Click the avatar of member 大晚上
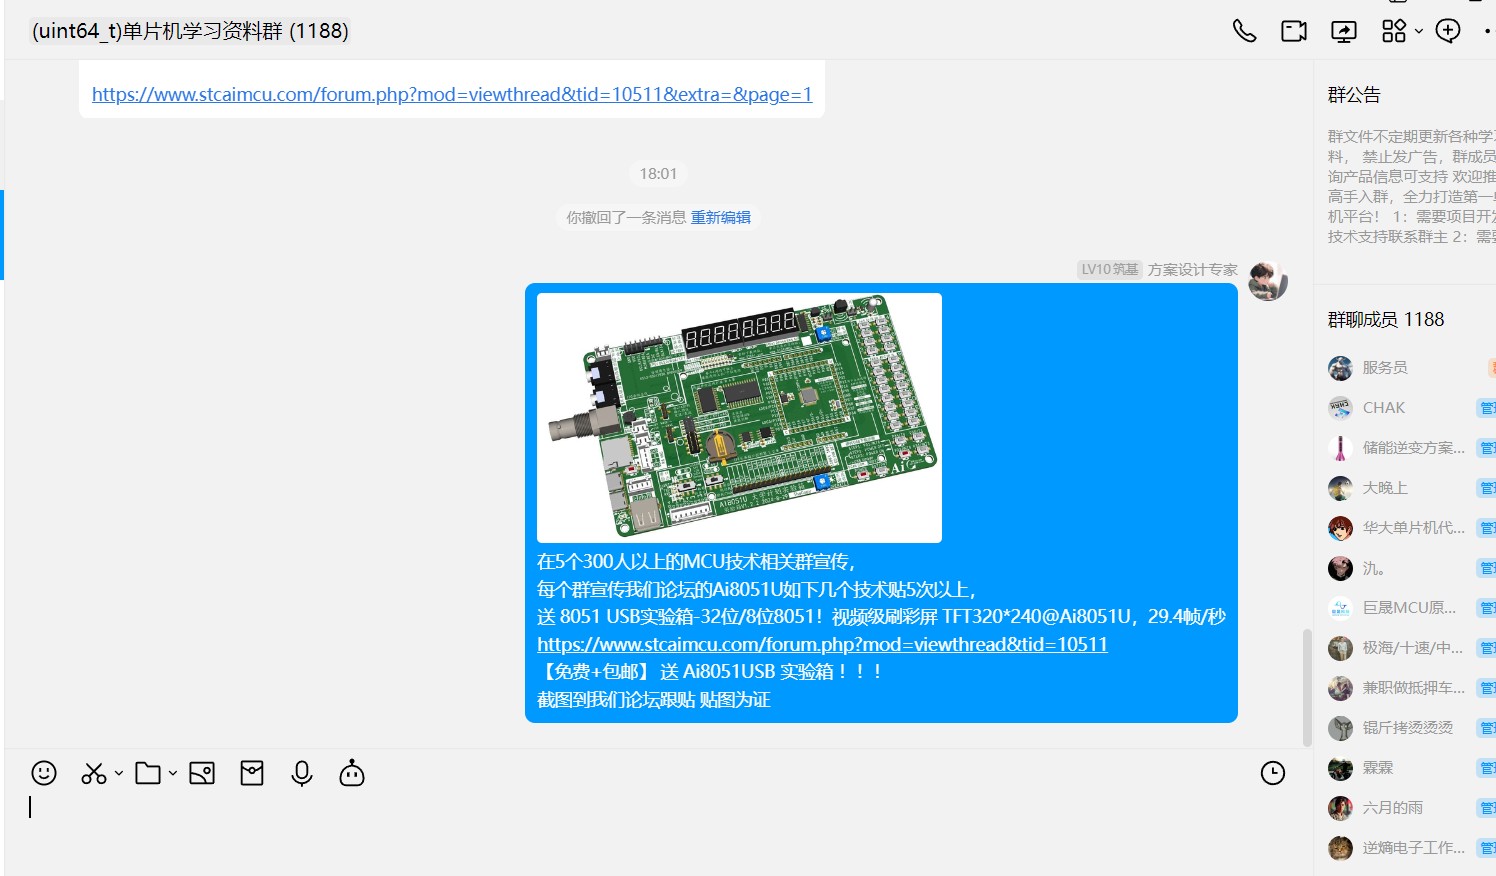This screenshot has height=876, width=1496. pos(1341,488)
